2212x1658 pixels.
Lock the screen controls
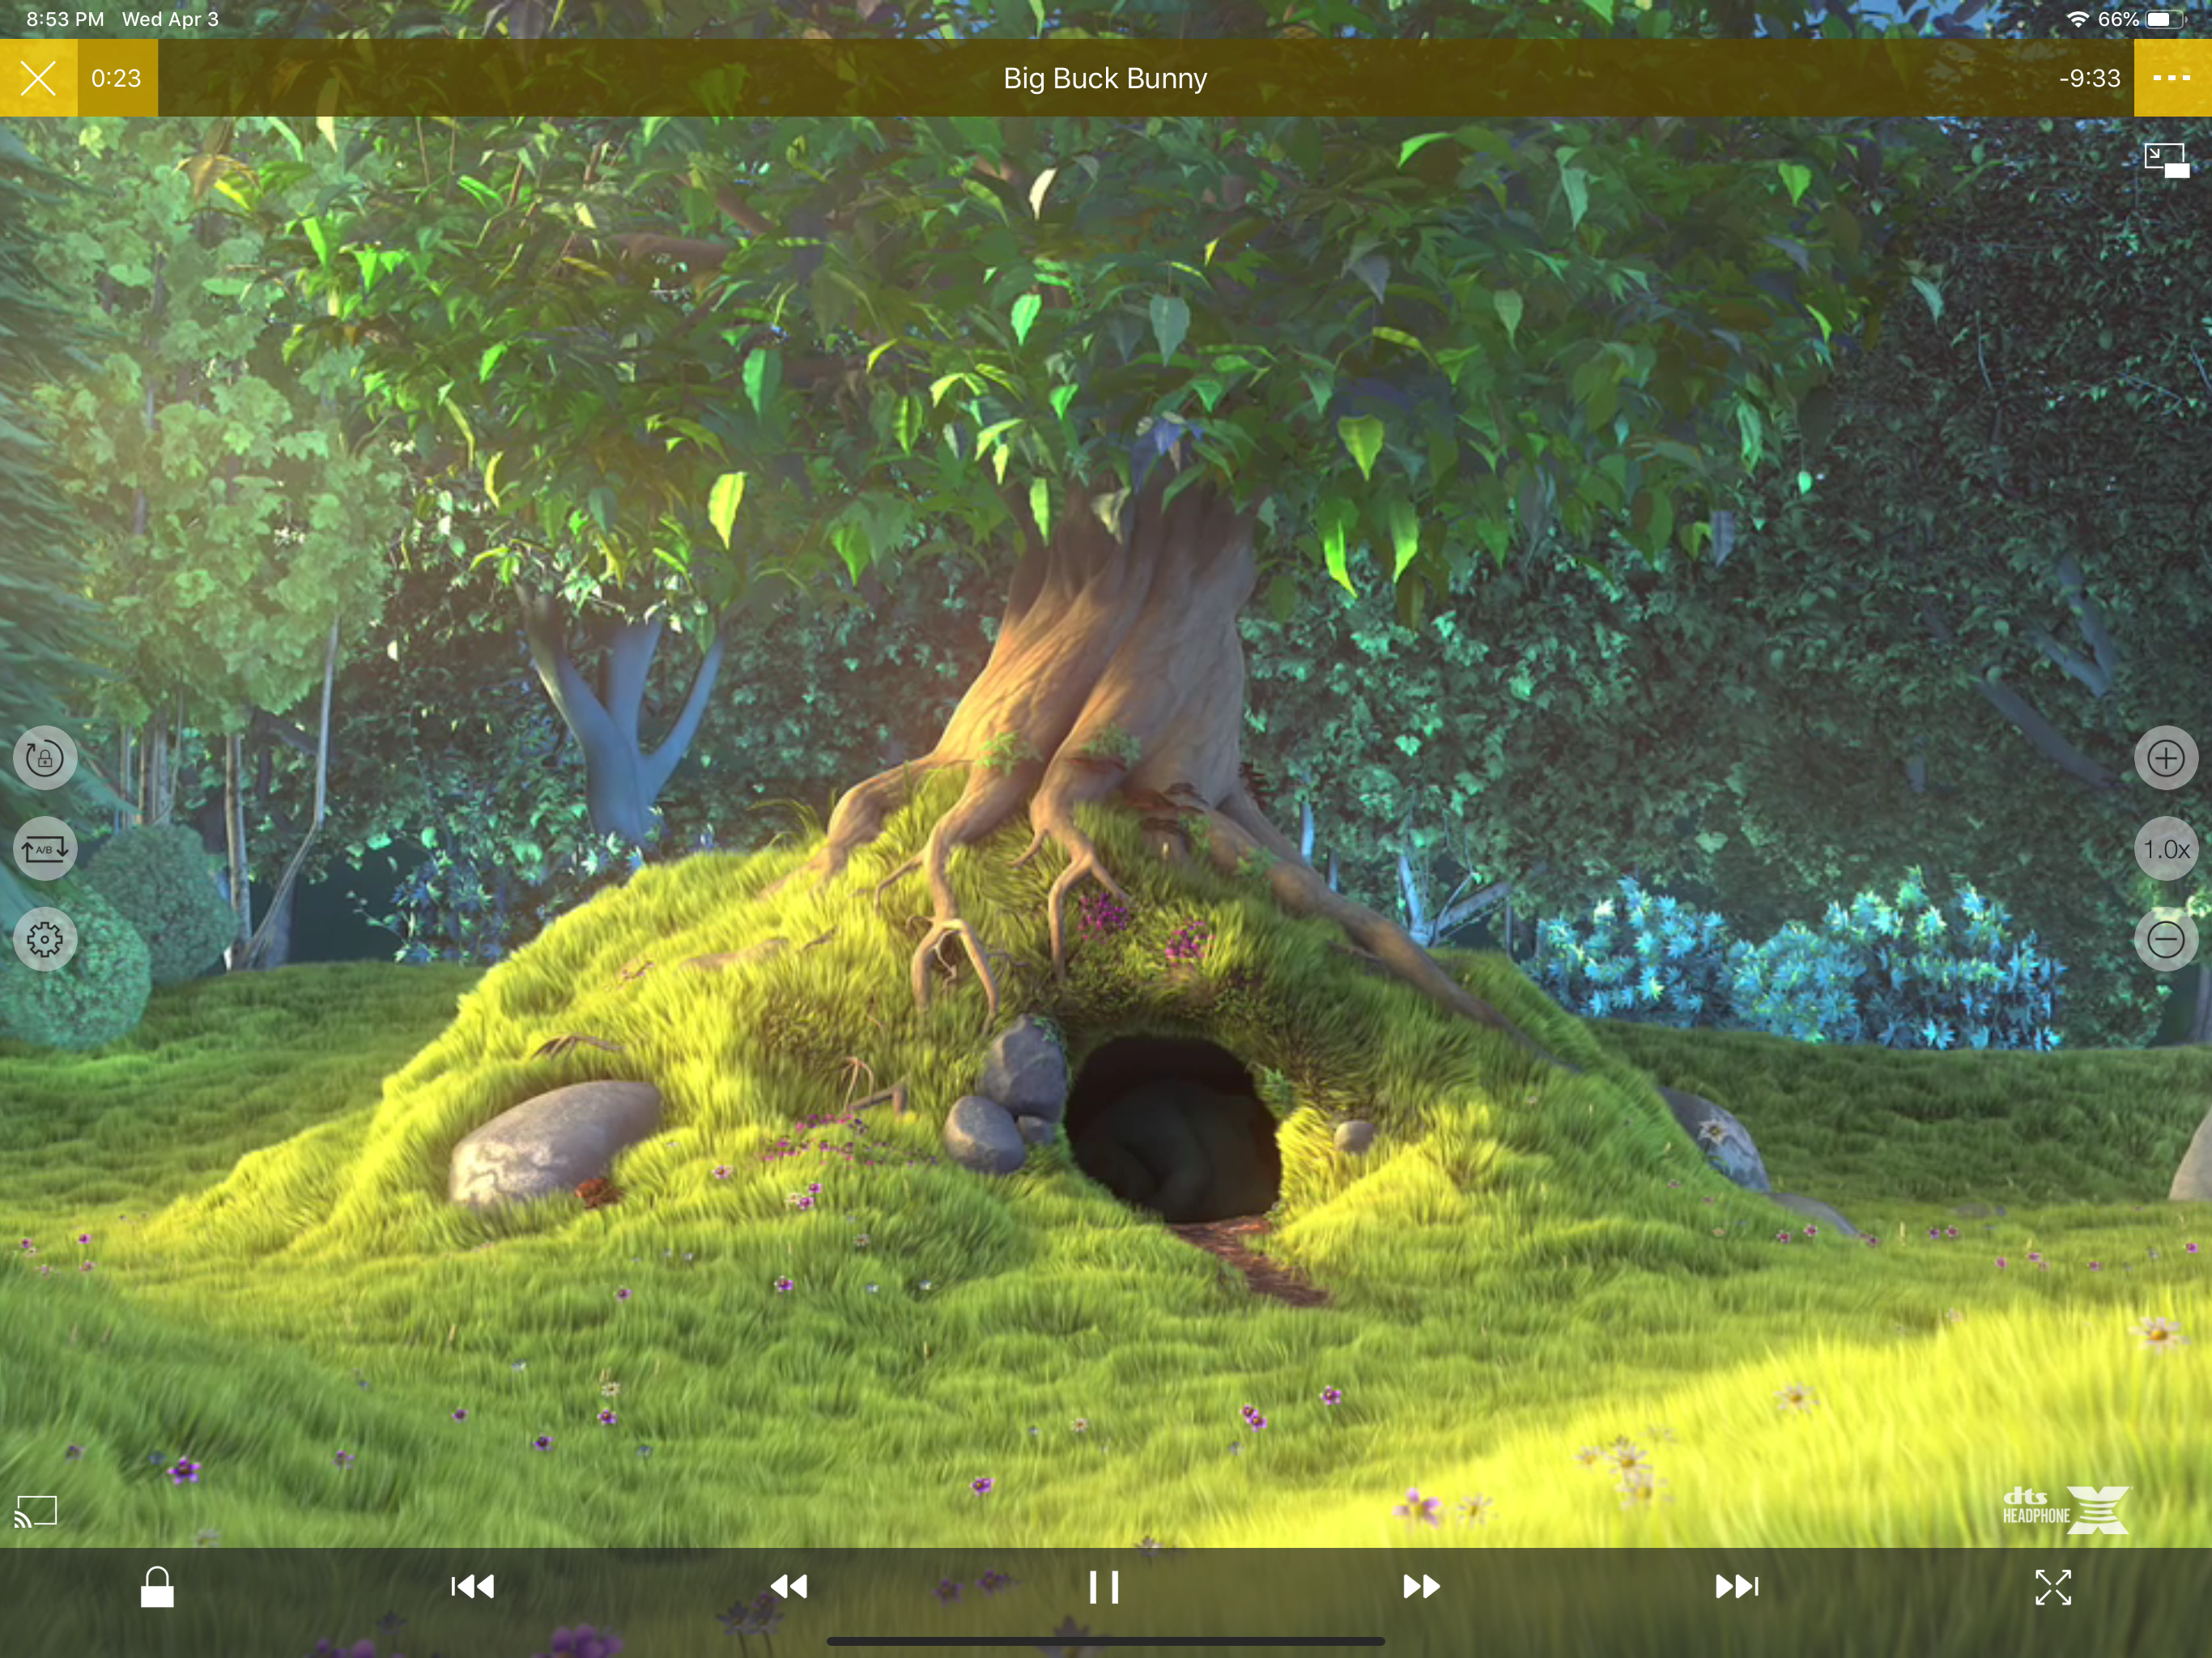coord(157,1587)
